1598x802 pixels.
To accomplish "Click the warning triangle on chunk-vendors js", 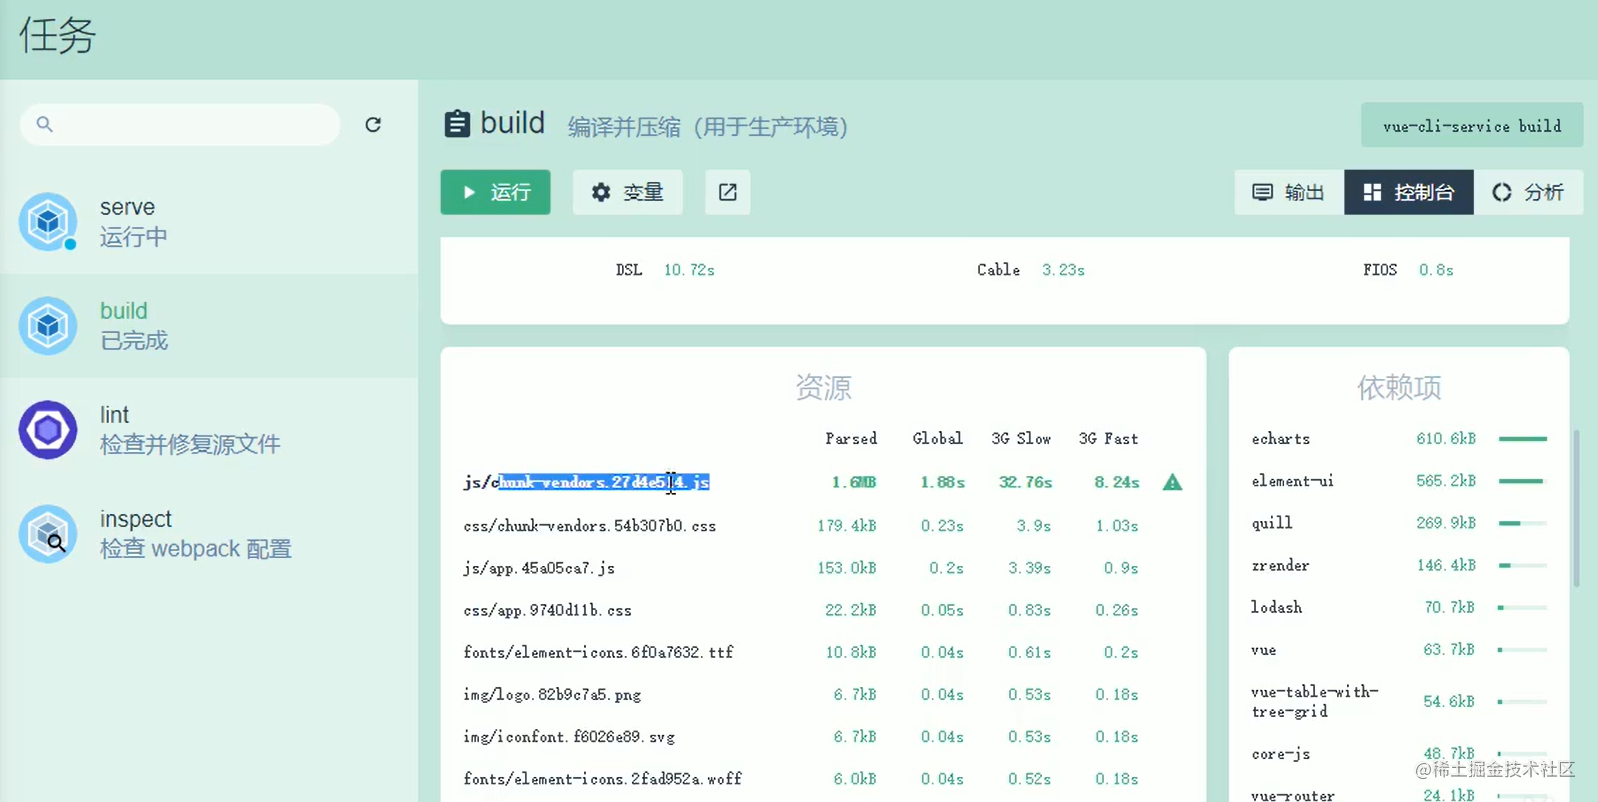I will pyautogui.click(x=1173, y=483).
